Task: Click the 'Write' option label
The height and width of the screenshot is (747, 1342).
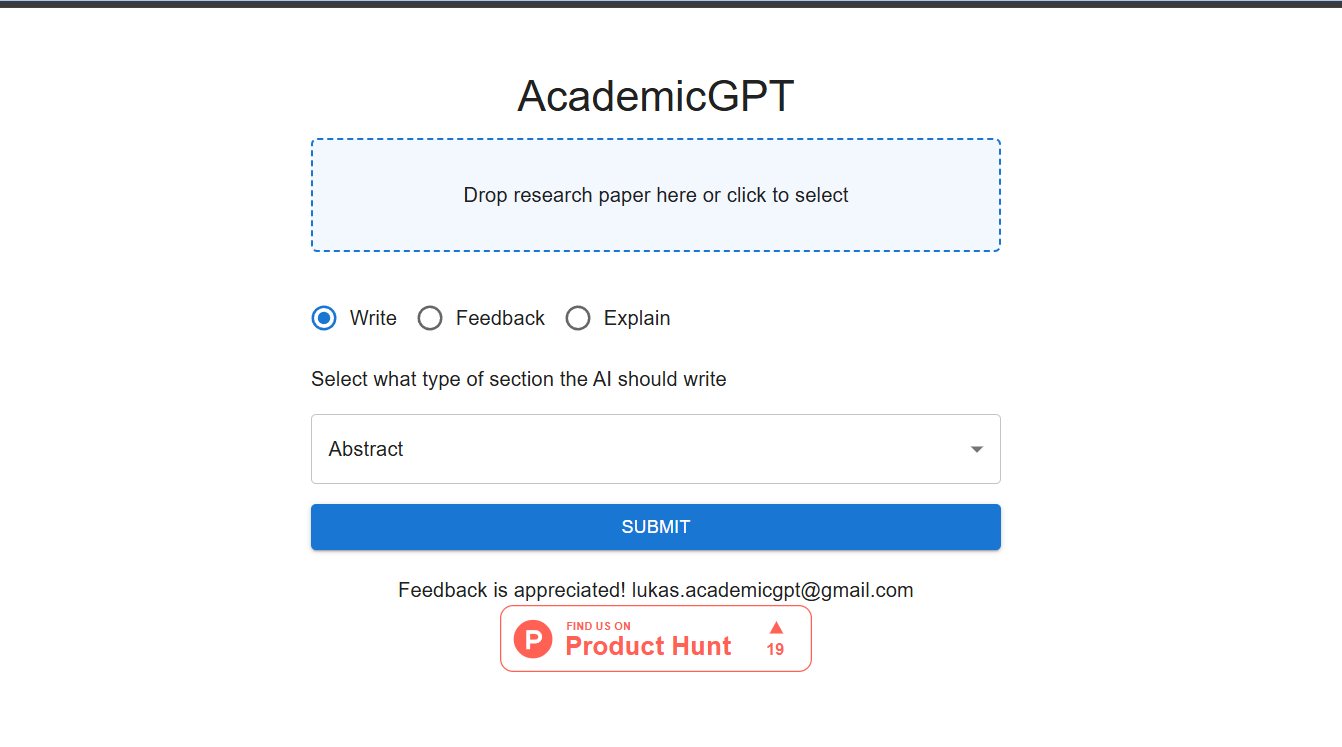Action: tap(373, 318)
